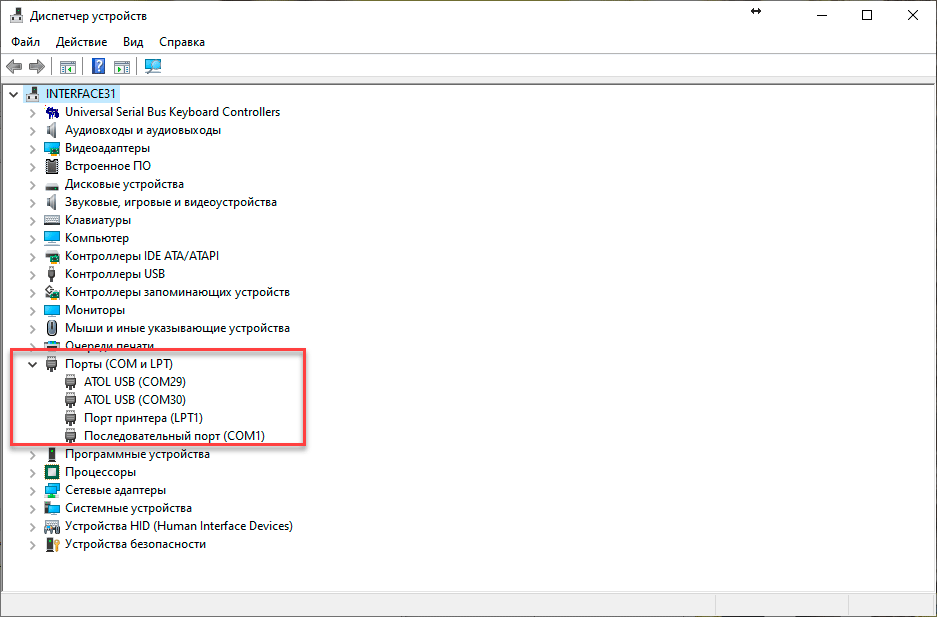Click the Мониторы category icon
The width and height of the screenshot is (937, 617).
click(53, 311)
